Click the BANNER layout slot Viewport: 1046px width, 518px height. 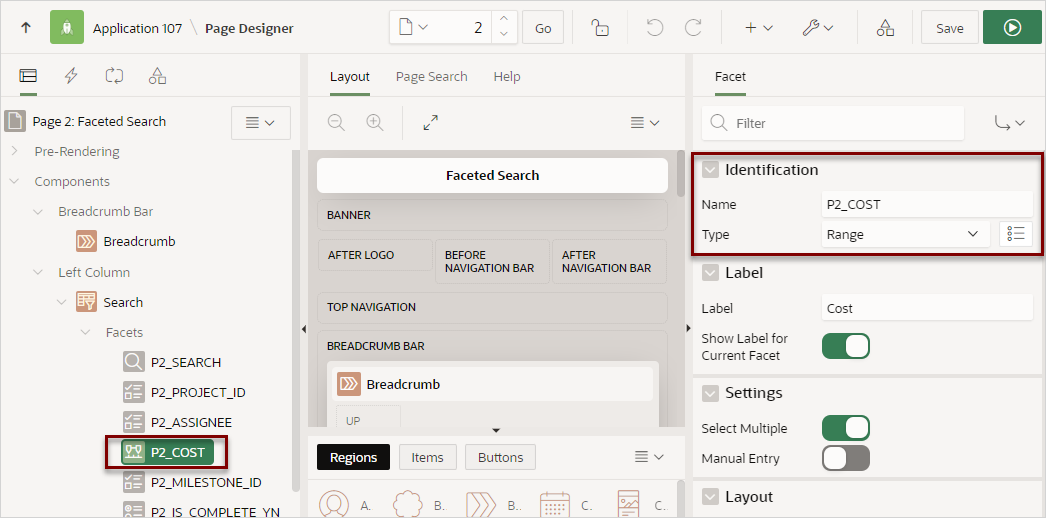[x=492, y=215]
